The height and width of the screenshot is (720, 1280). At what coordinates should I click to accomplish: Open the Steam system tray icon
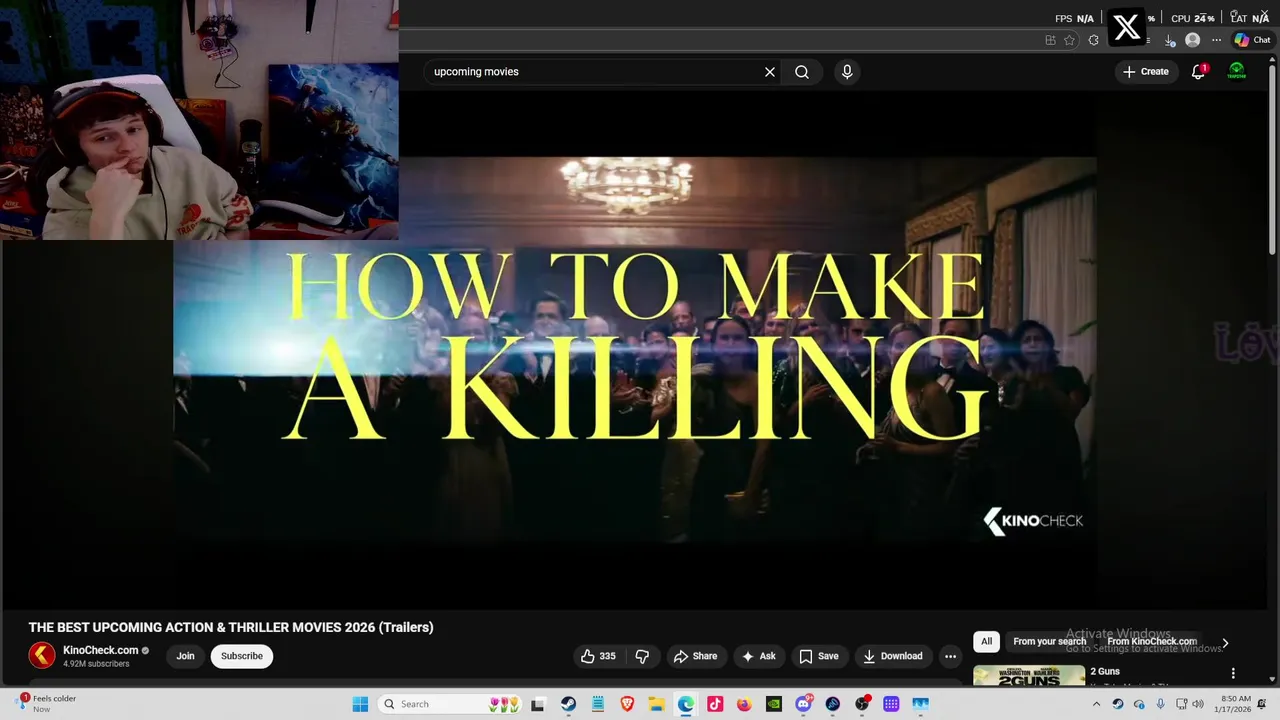[1118, 704]
